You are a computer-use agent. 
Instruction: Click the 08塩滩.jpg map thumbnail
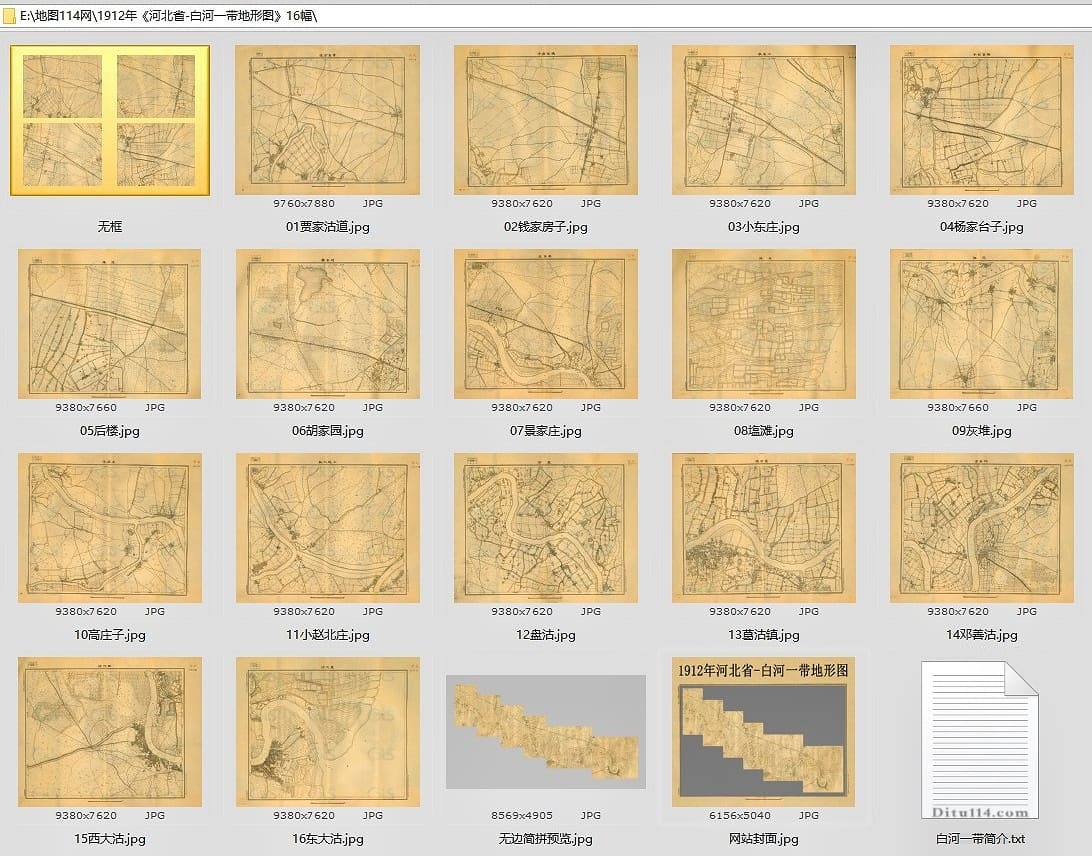coord(763,324)
